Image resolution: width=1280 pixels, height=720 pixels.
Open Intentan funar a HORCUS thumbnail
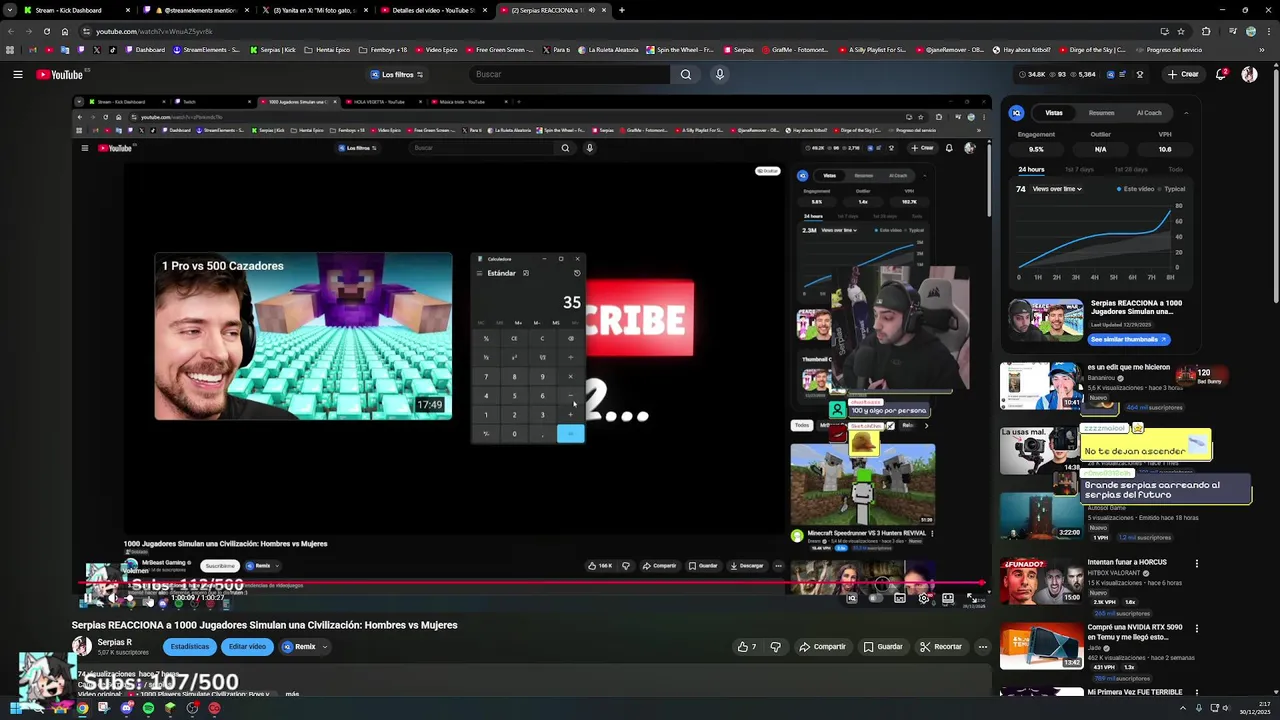tap(1040, 581)
